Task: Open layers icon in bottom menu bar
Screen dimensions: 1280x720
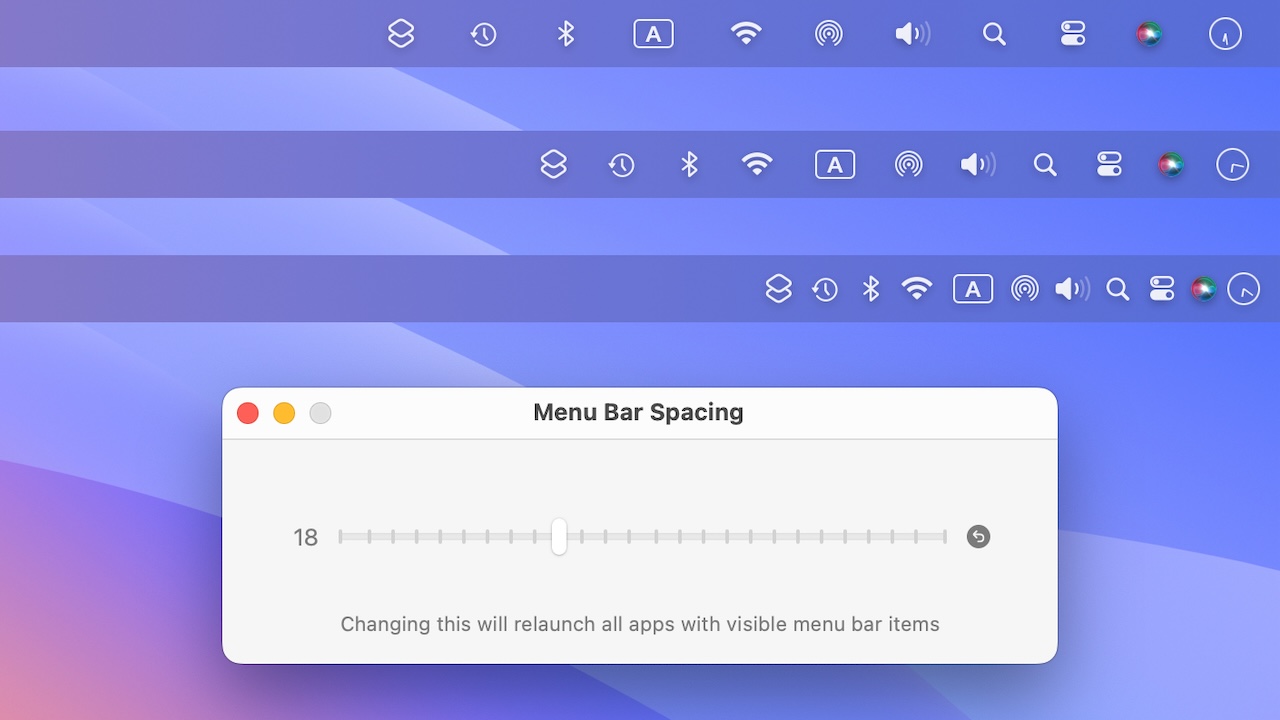Action: tap(779, 289)
